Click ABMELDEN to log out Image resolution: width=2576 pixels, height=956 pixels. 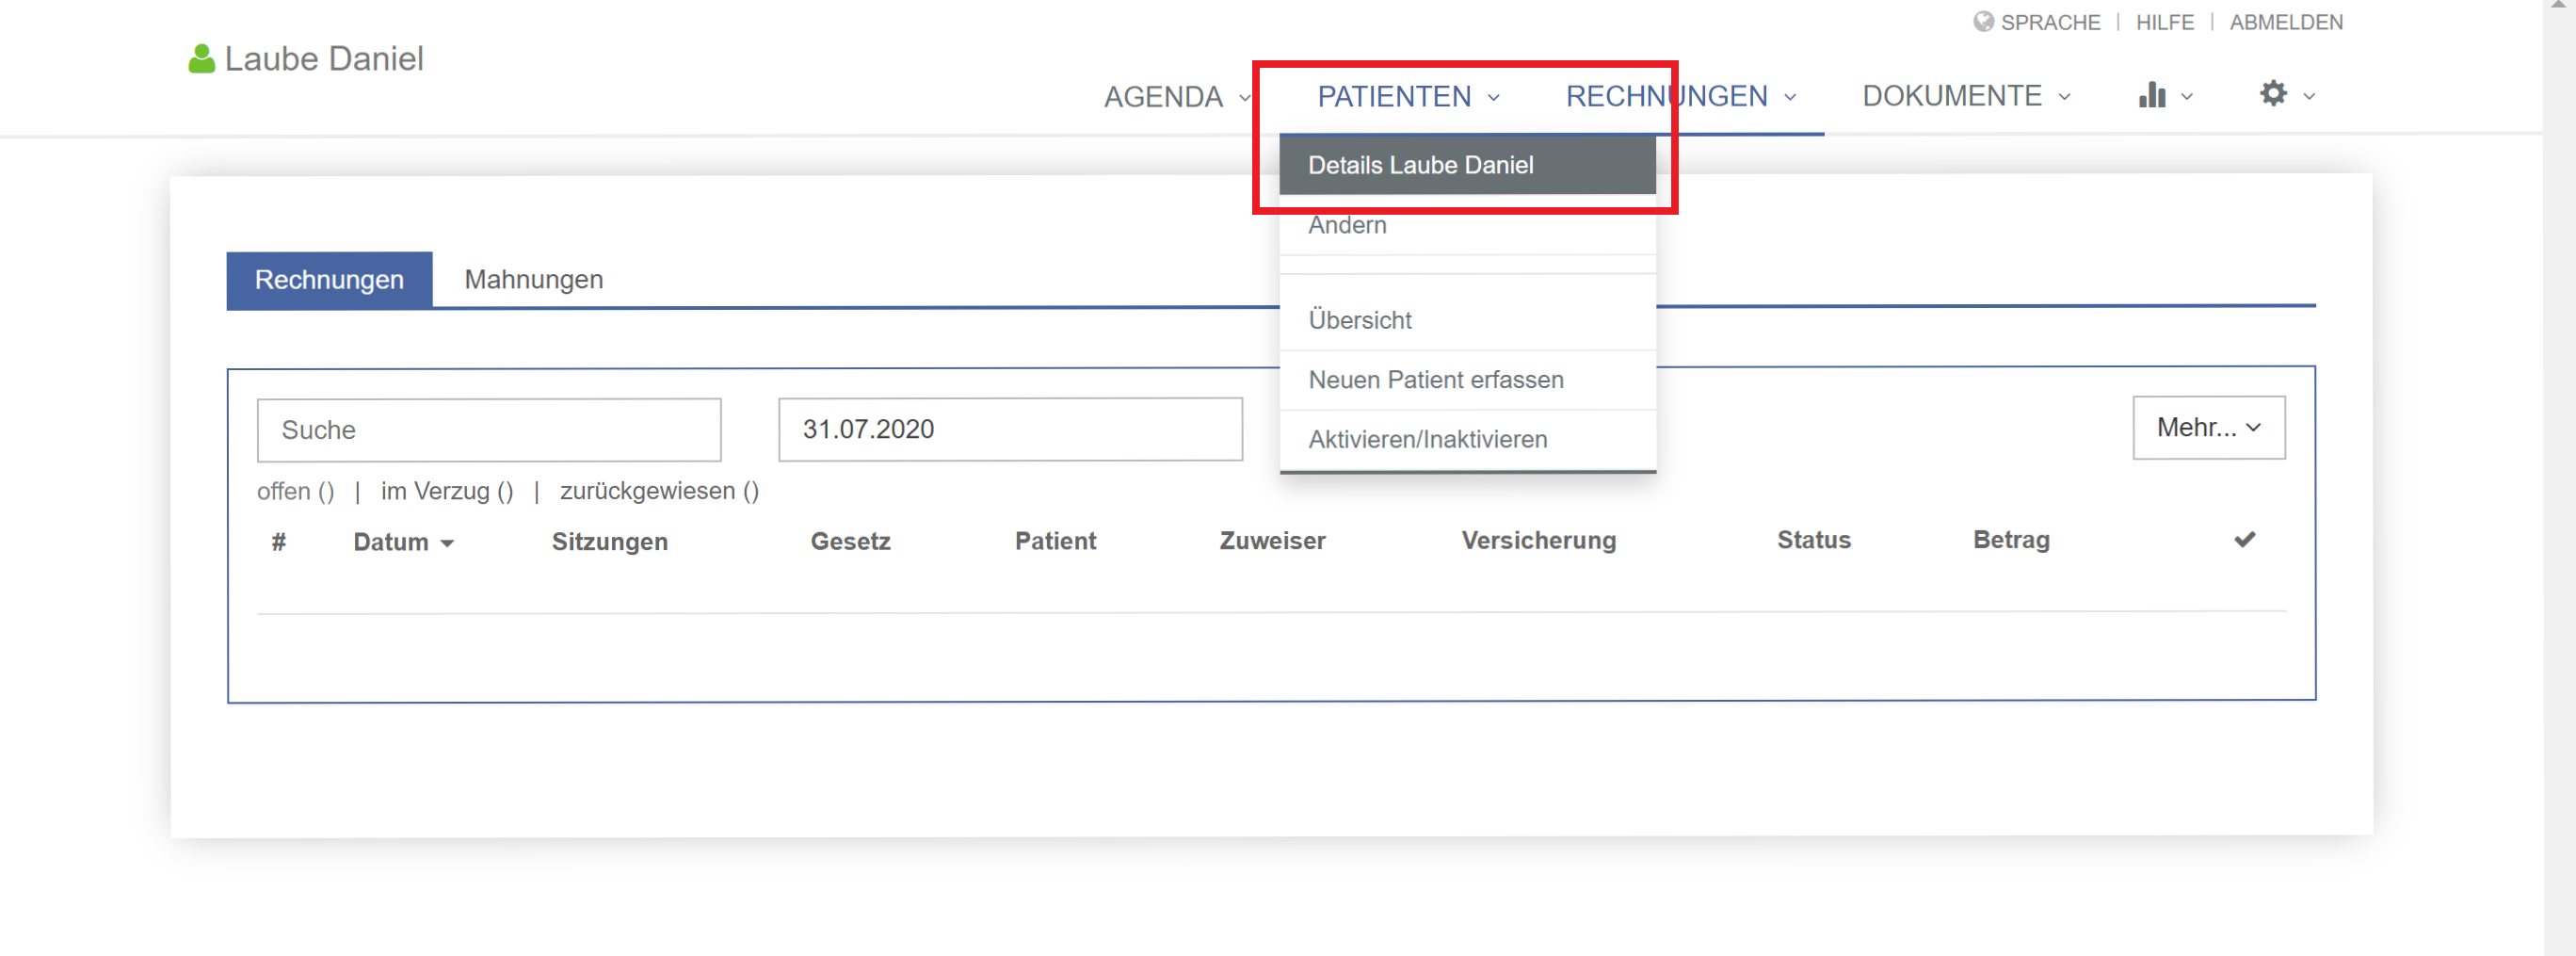[x=2285, y=22]
